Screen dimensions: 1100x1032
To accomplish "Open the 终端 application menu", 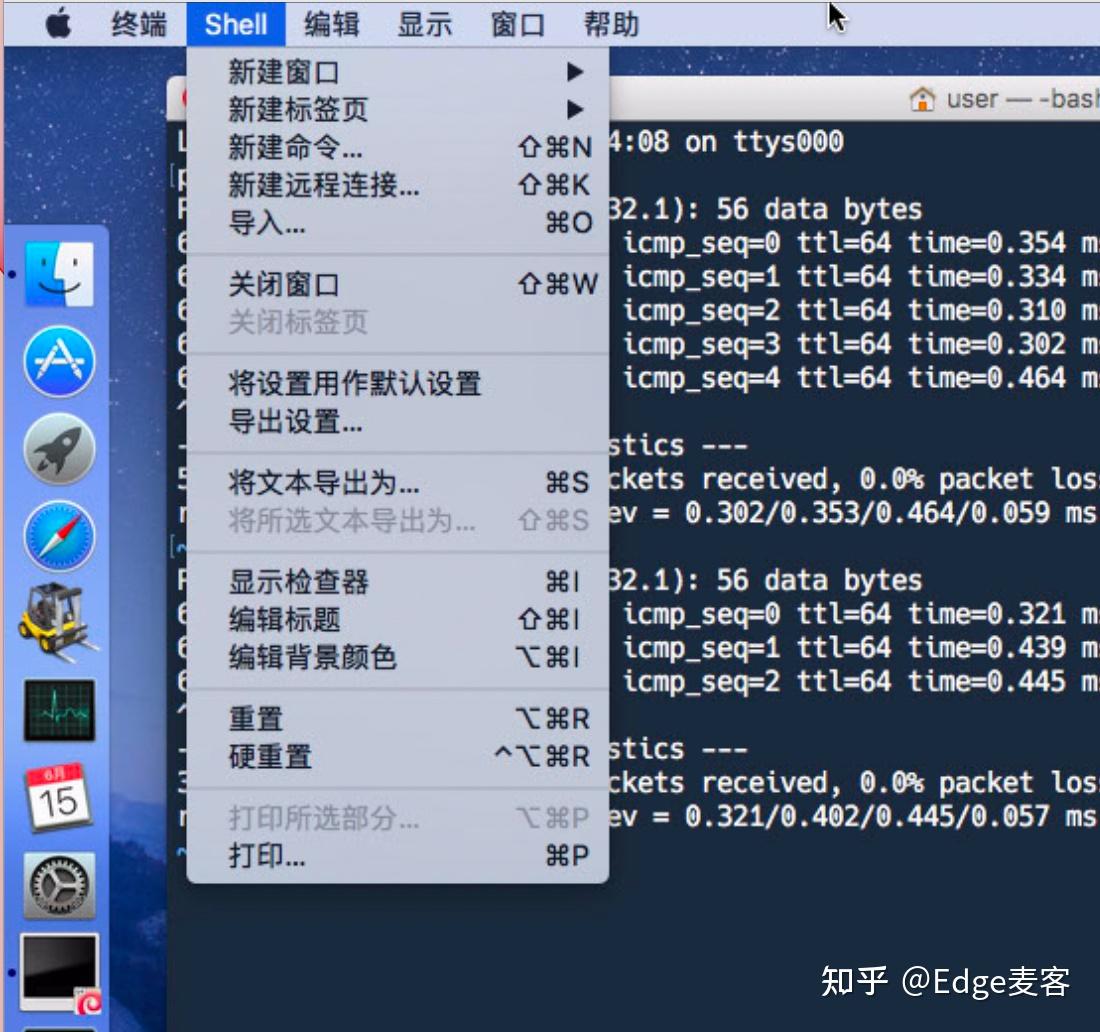I will pos(139,25).
